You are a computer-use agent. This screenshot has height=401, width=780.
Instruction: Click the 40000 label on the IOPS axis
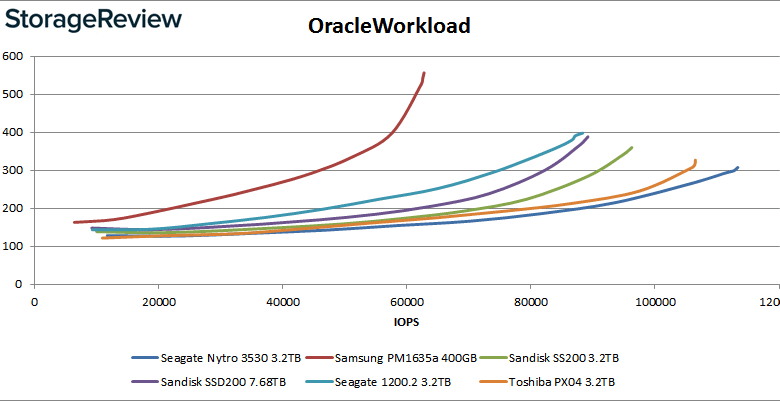pyautogui.click(x=282, y=302)
